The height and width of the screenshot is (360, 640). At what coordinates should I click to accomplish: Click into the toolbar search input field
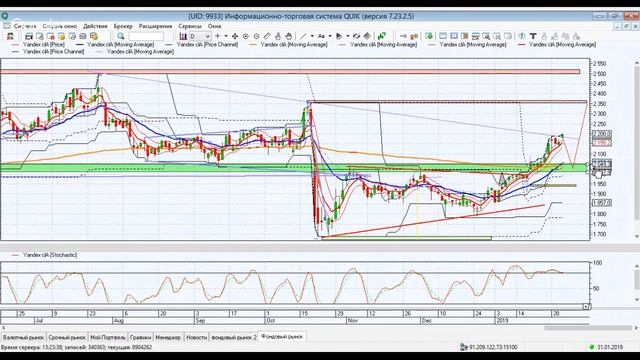point(146,36)
